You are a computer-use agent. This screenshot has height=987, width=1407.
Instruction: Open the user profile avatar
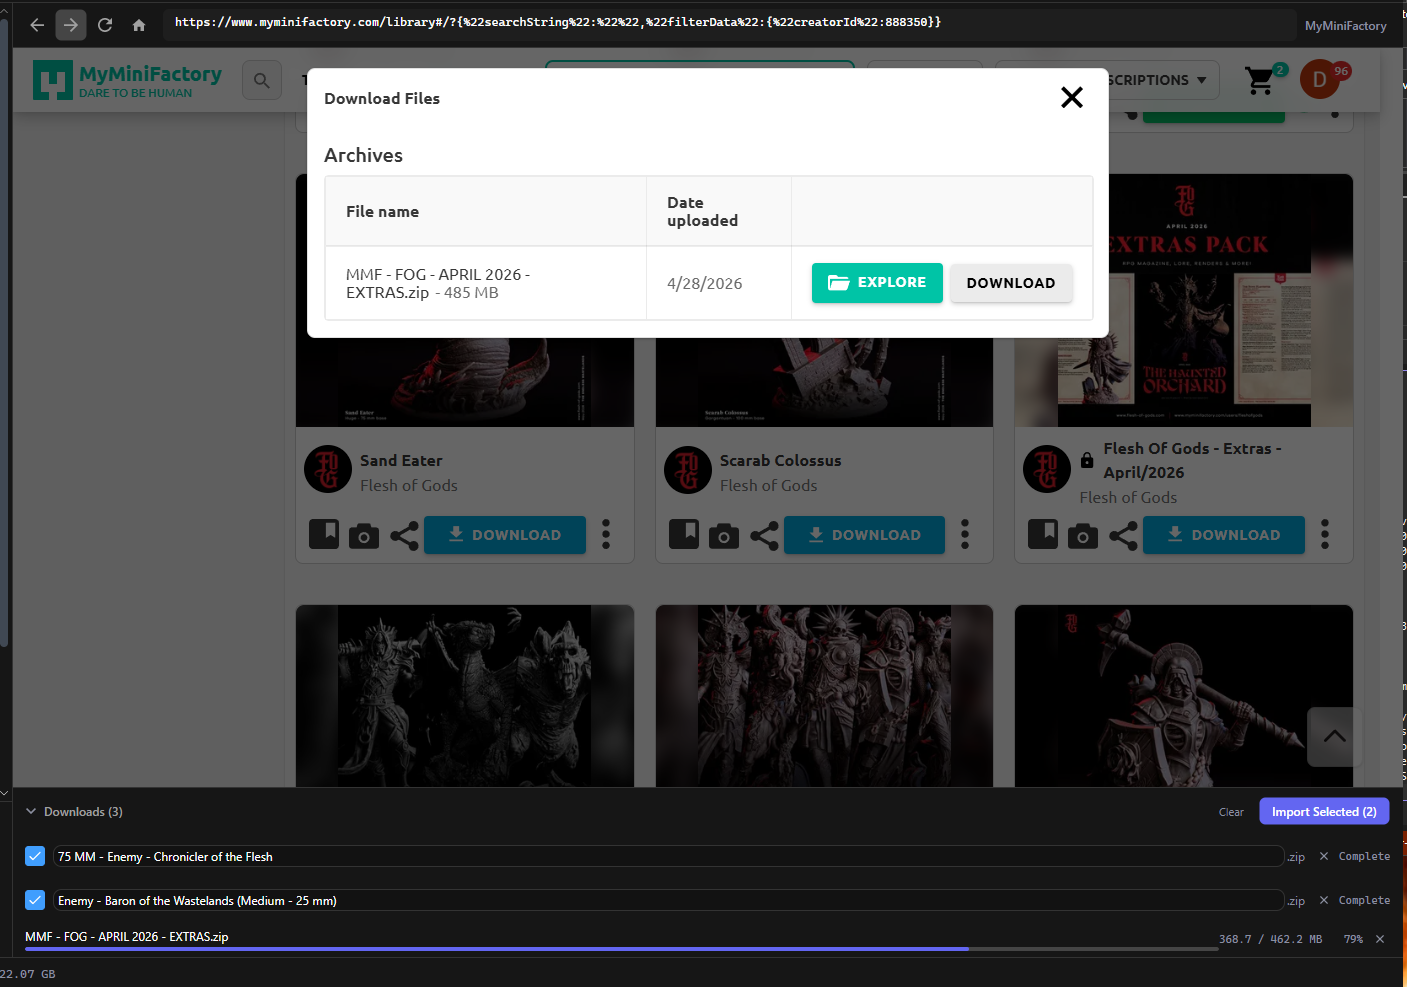pos(1320,80)
